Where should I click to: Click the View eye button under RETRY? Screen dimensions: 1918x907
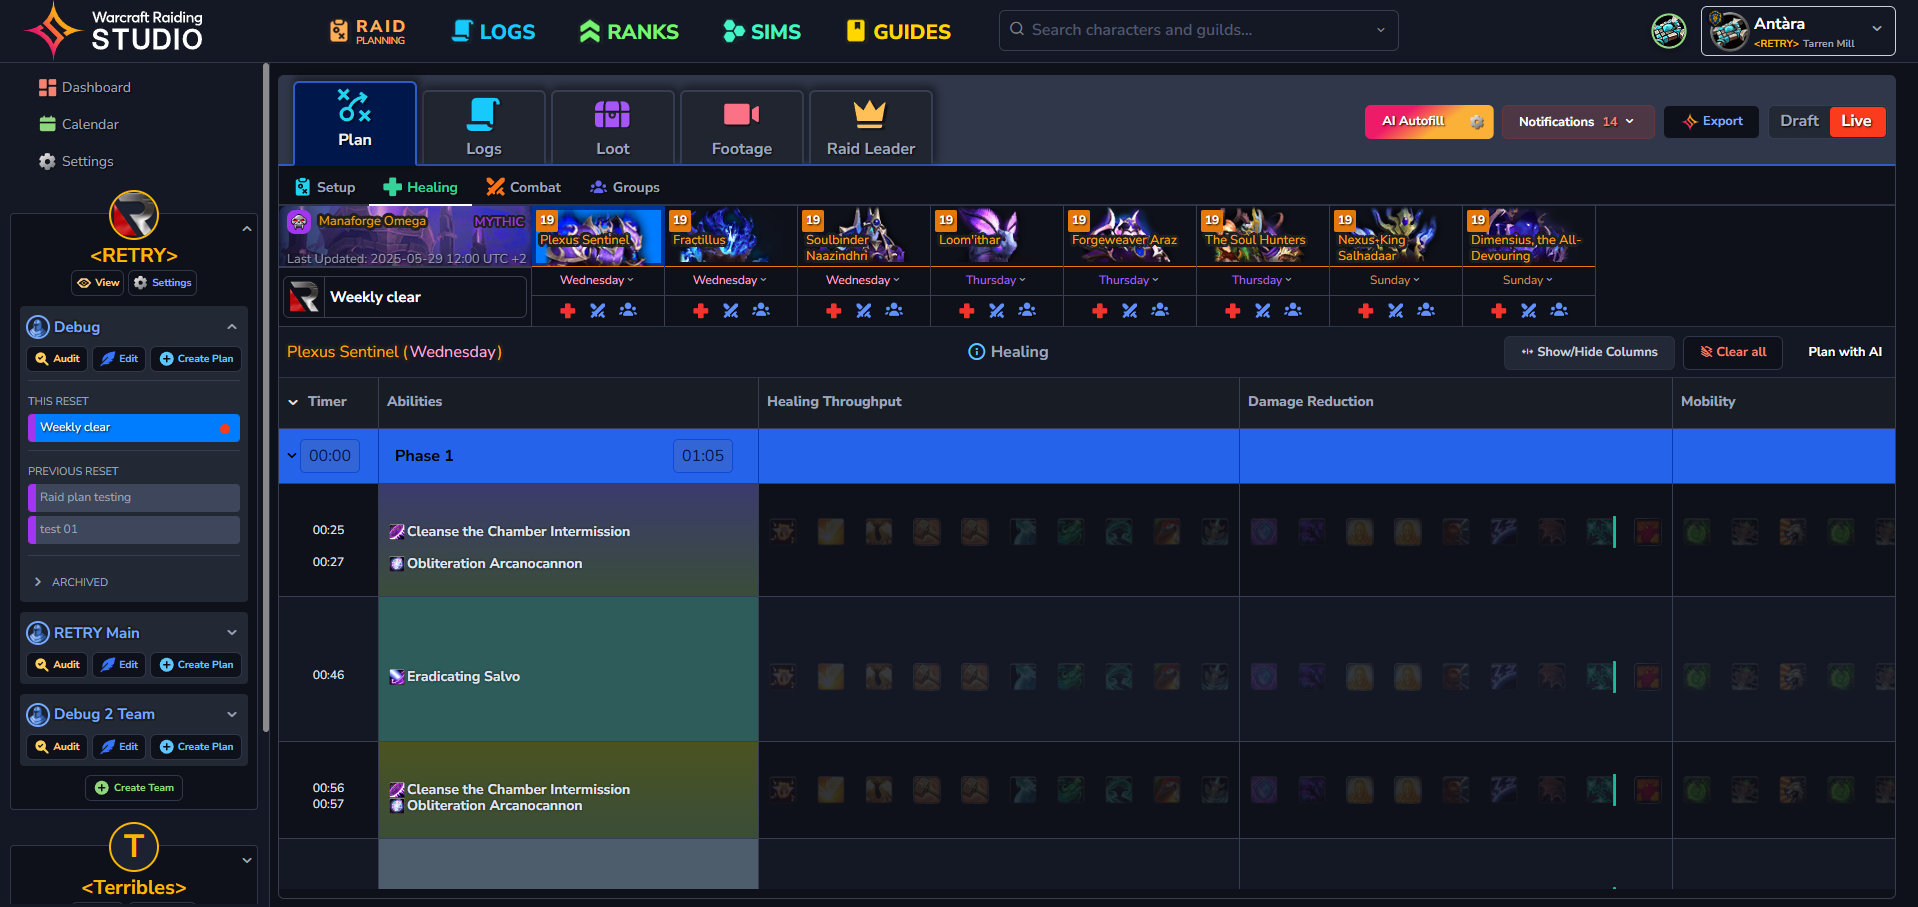click(x=98, y=283)
